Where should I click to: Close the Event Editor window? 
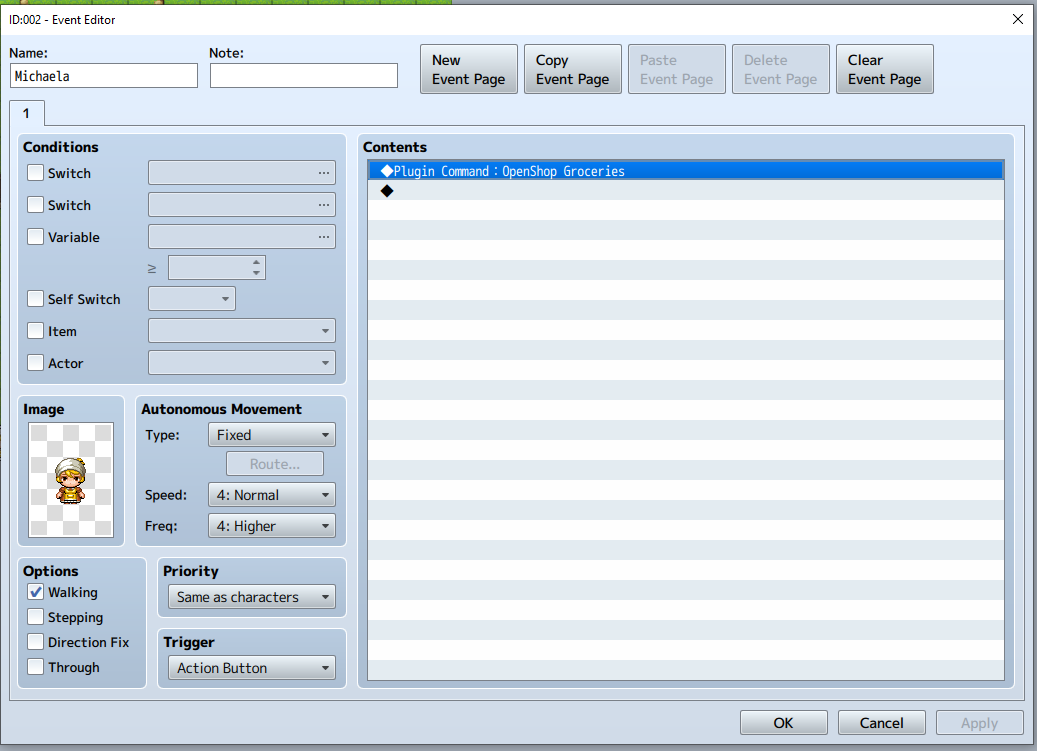point(1018,19)
